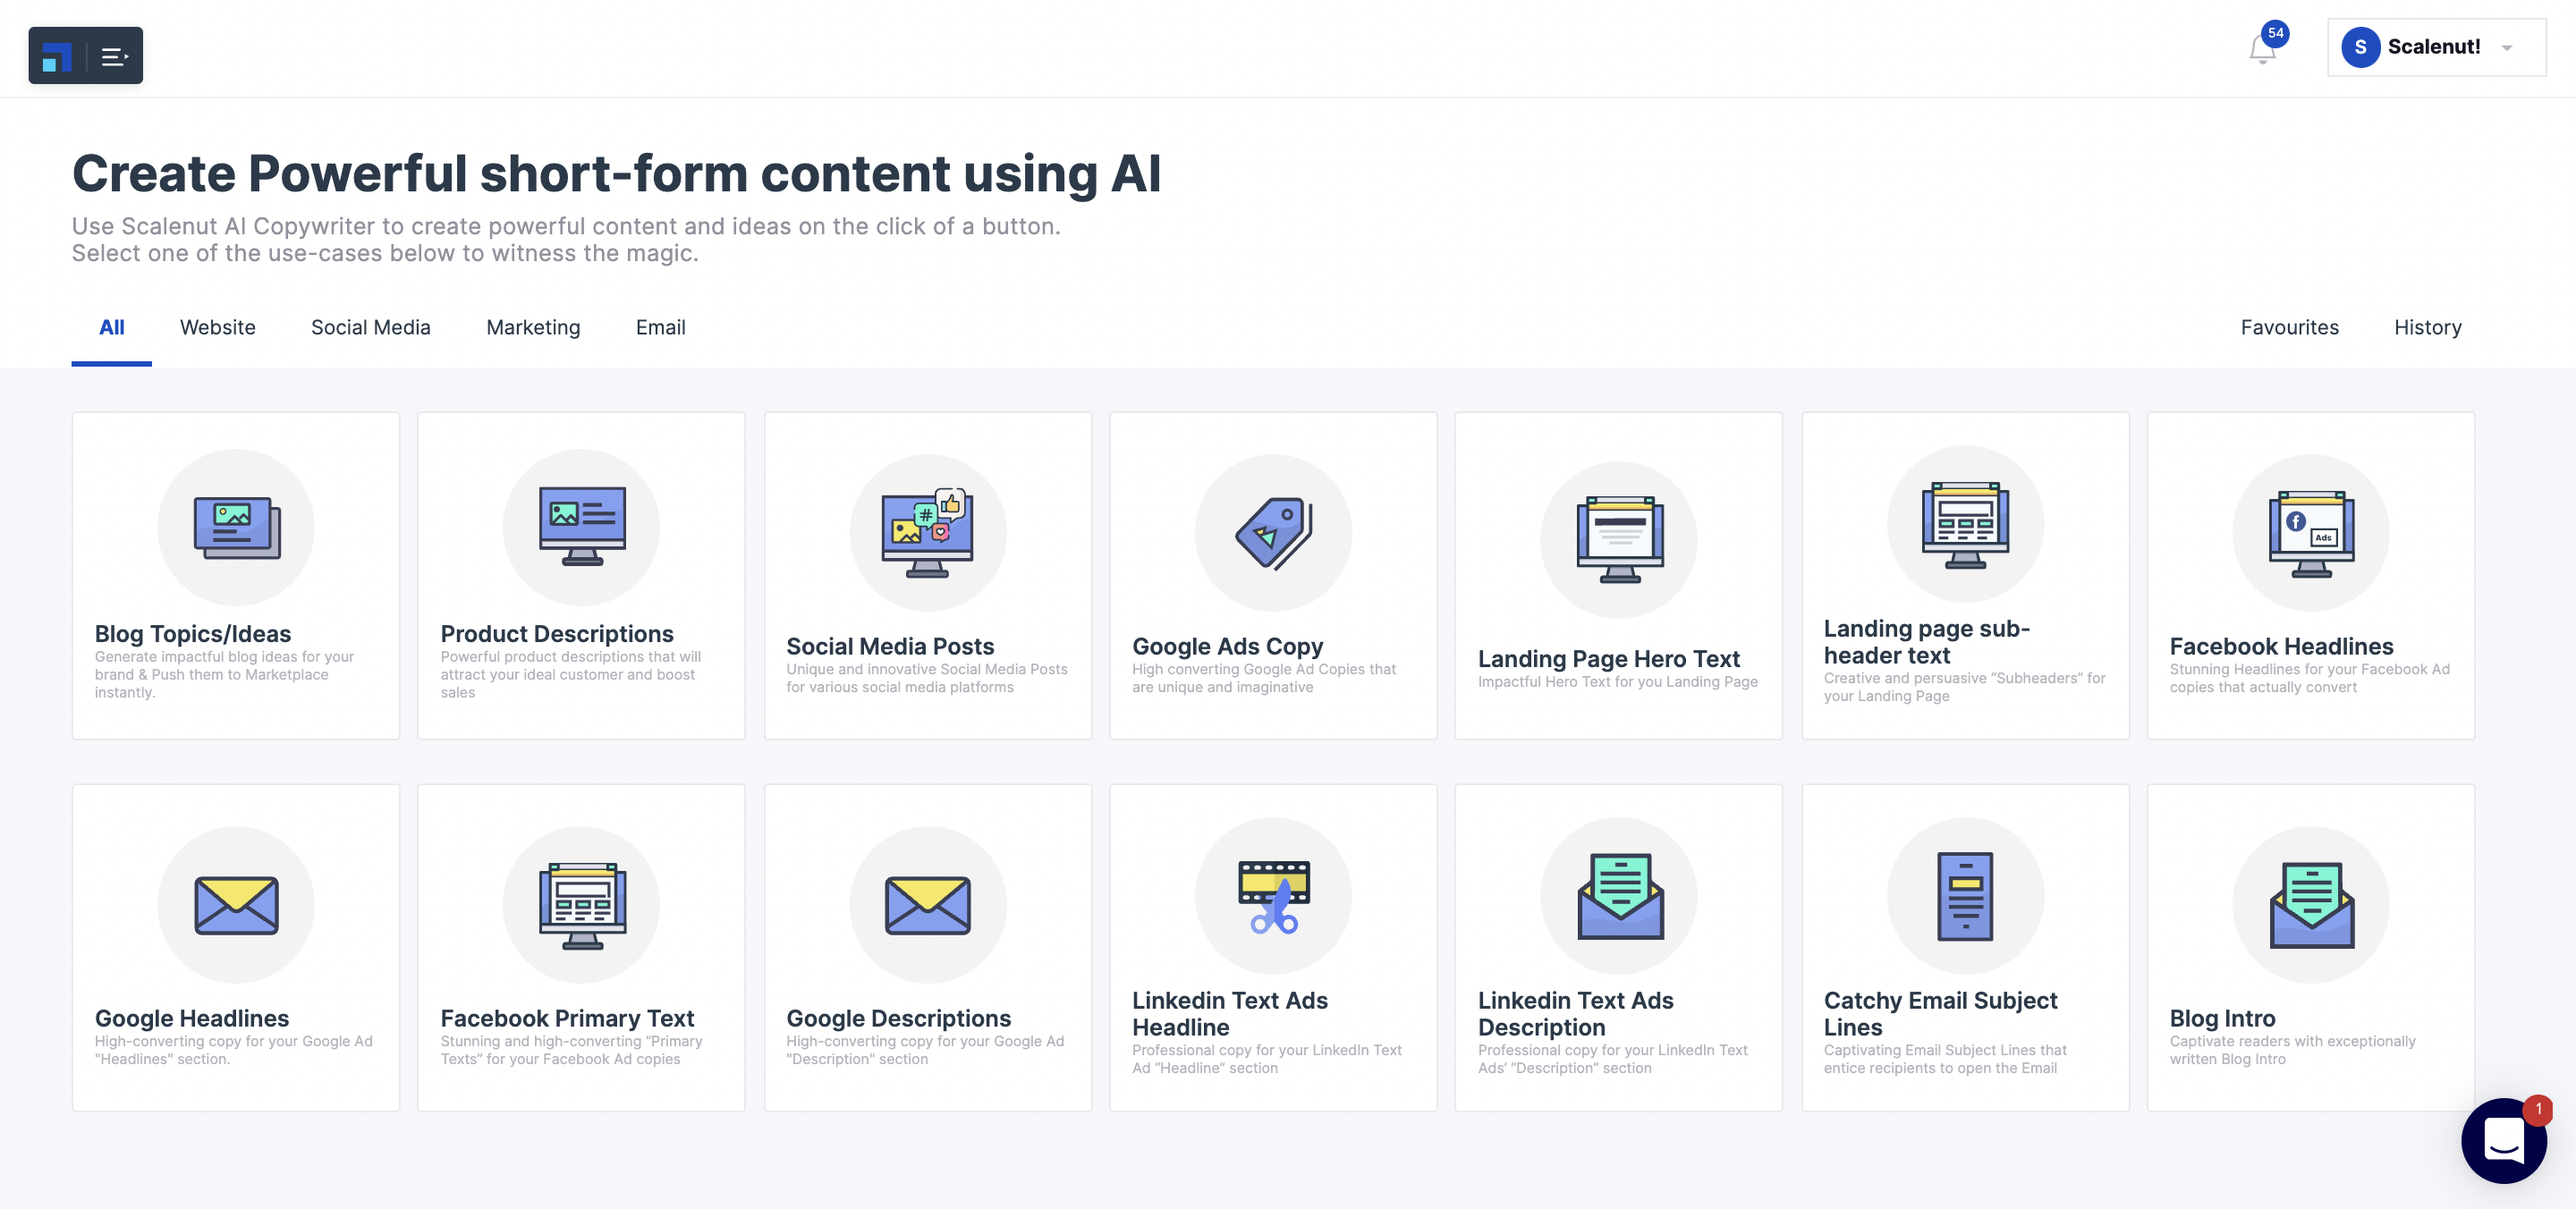Open the Email tab

tap(660, 328)
